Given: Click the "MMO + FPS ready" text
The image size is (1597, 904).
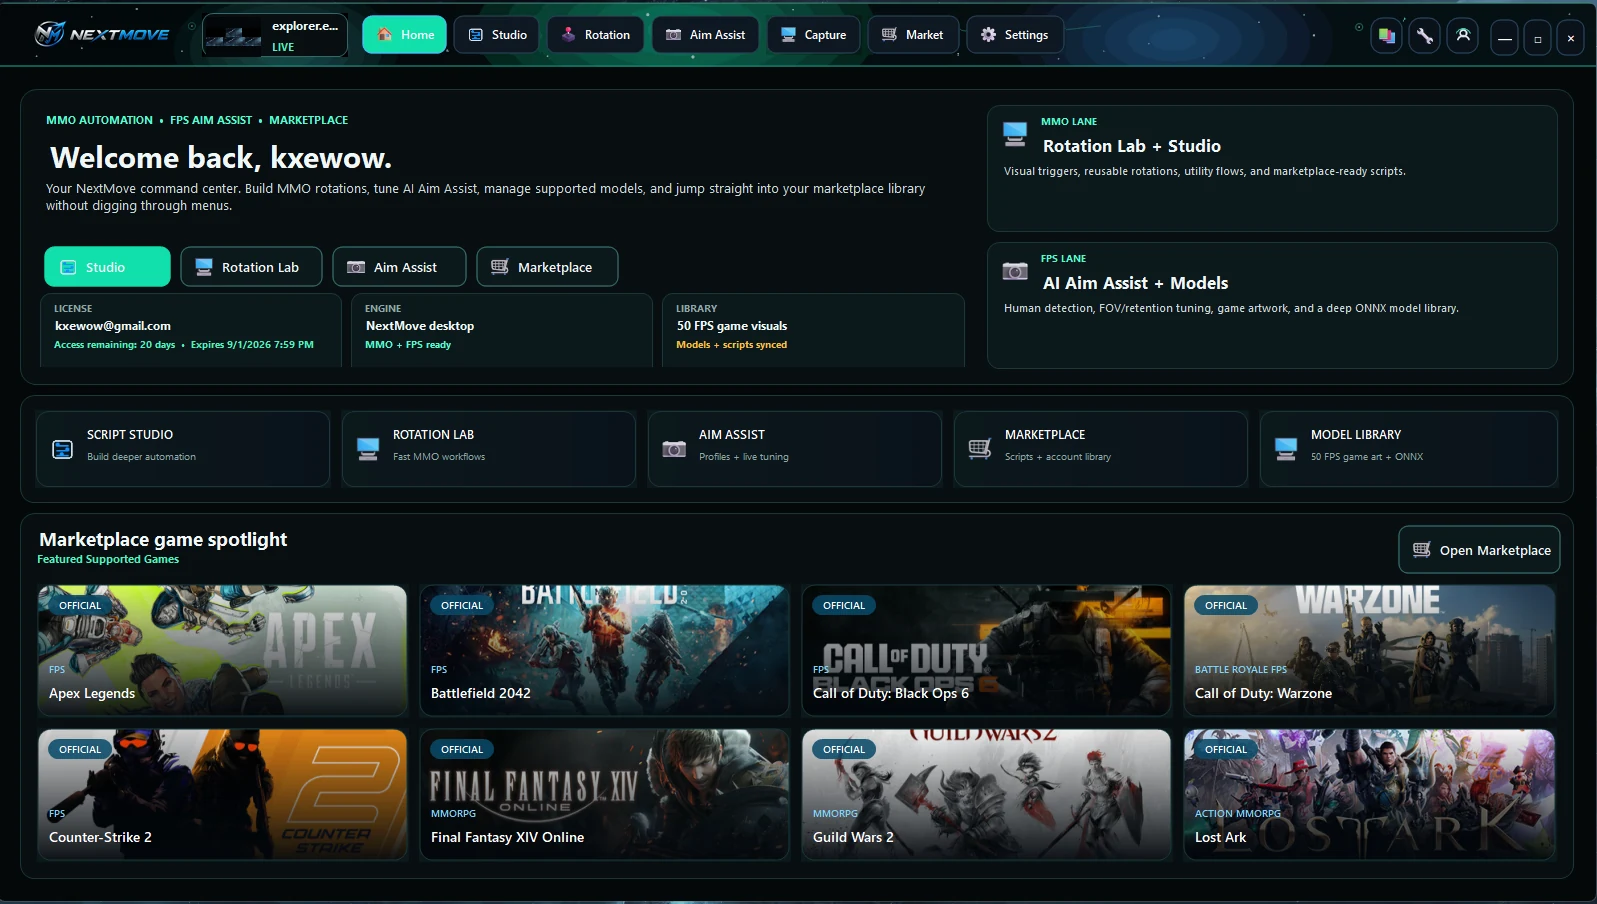Looking at the screenshot, I should (408, 345).
